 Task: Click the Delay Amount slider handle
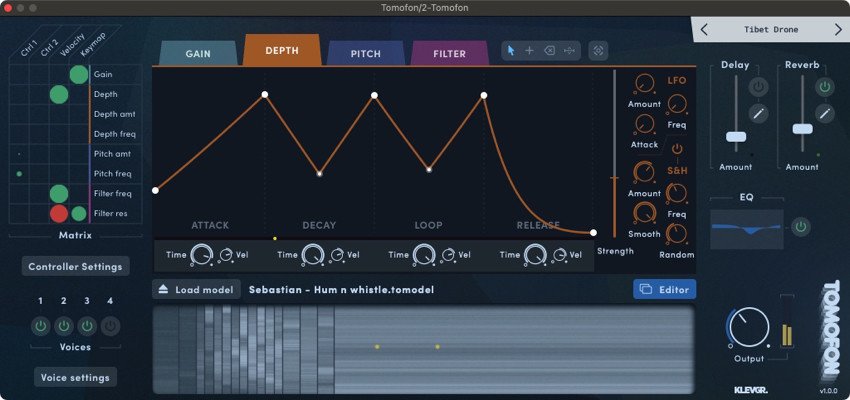pos(736,136)
